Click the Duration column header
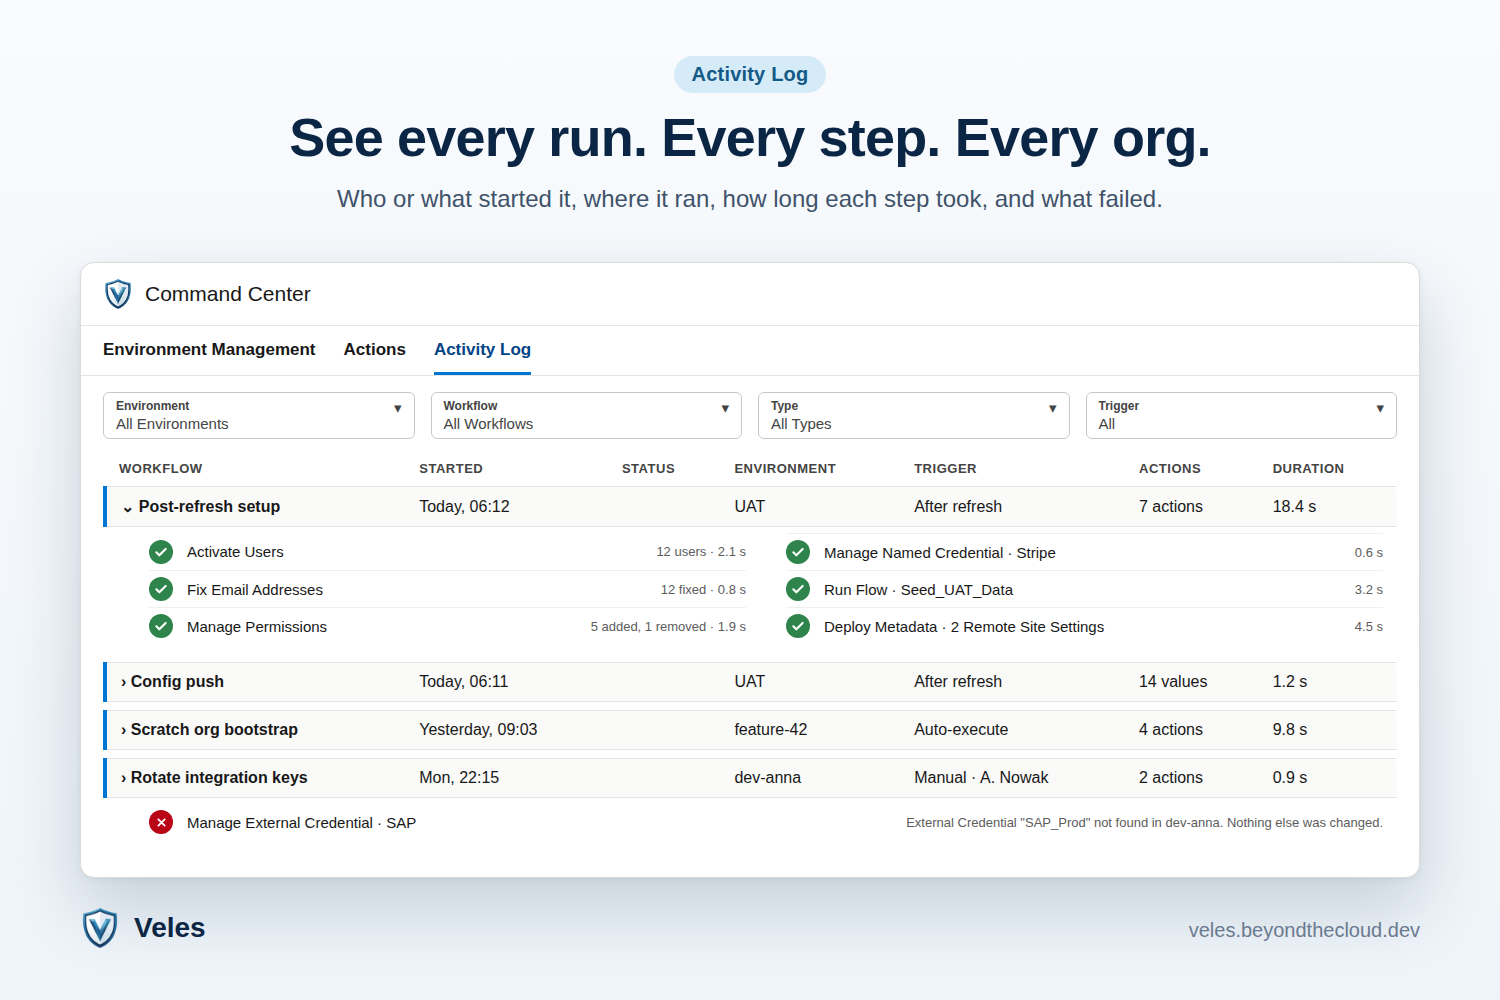 pyautogui.click(x=1308, y=469)
